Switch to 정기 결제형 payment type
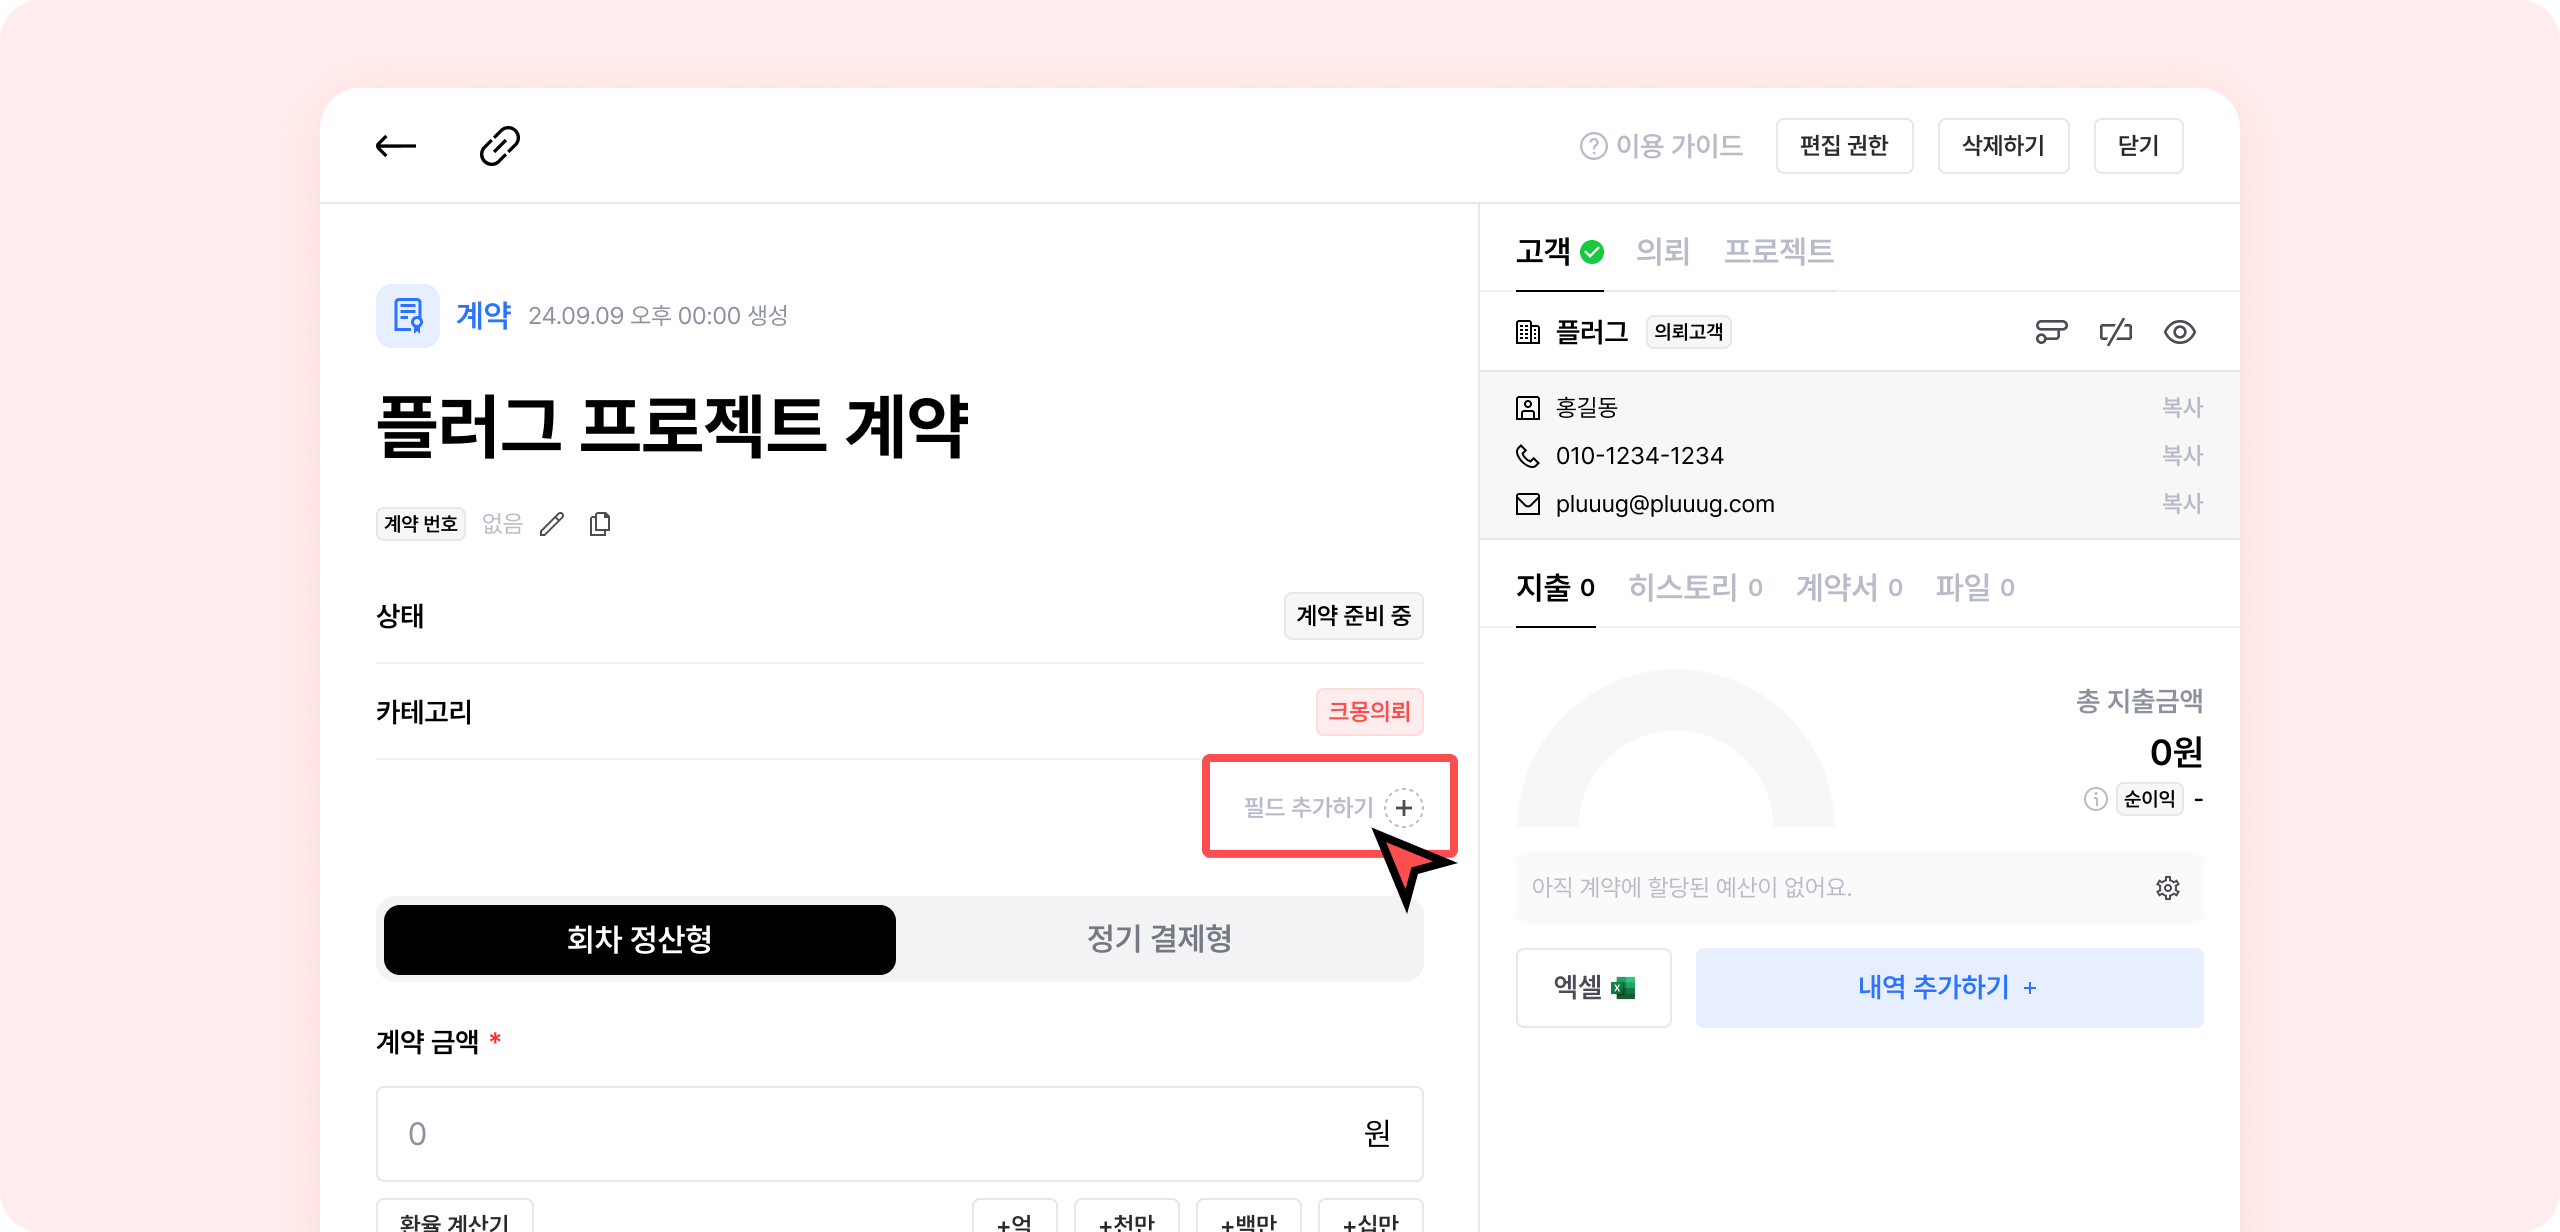 pyautogui.click(x=1159, y=940)
